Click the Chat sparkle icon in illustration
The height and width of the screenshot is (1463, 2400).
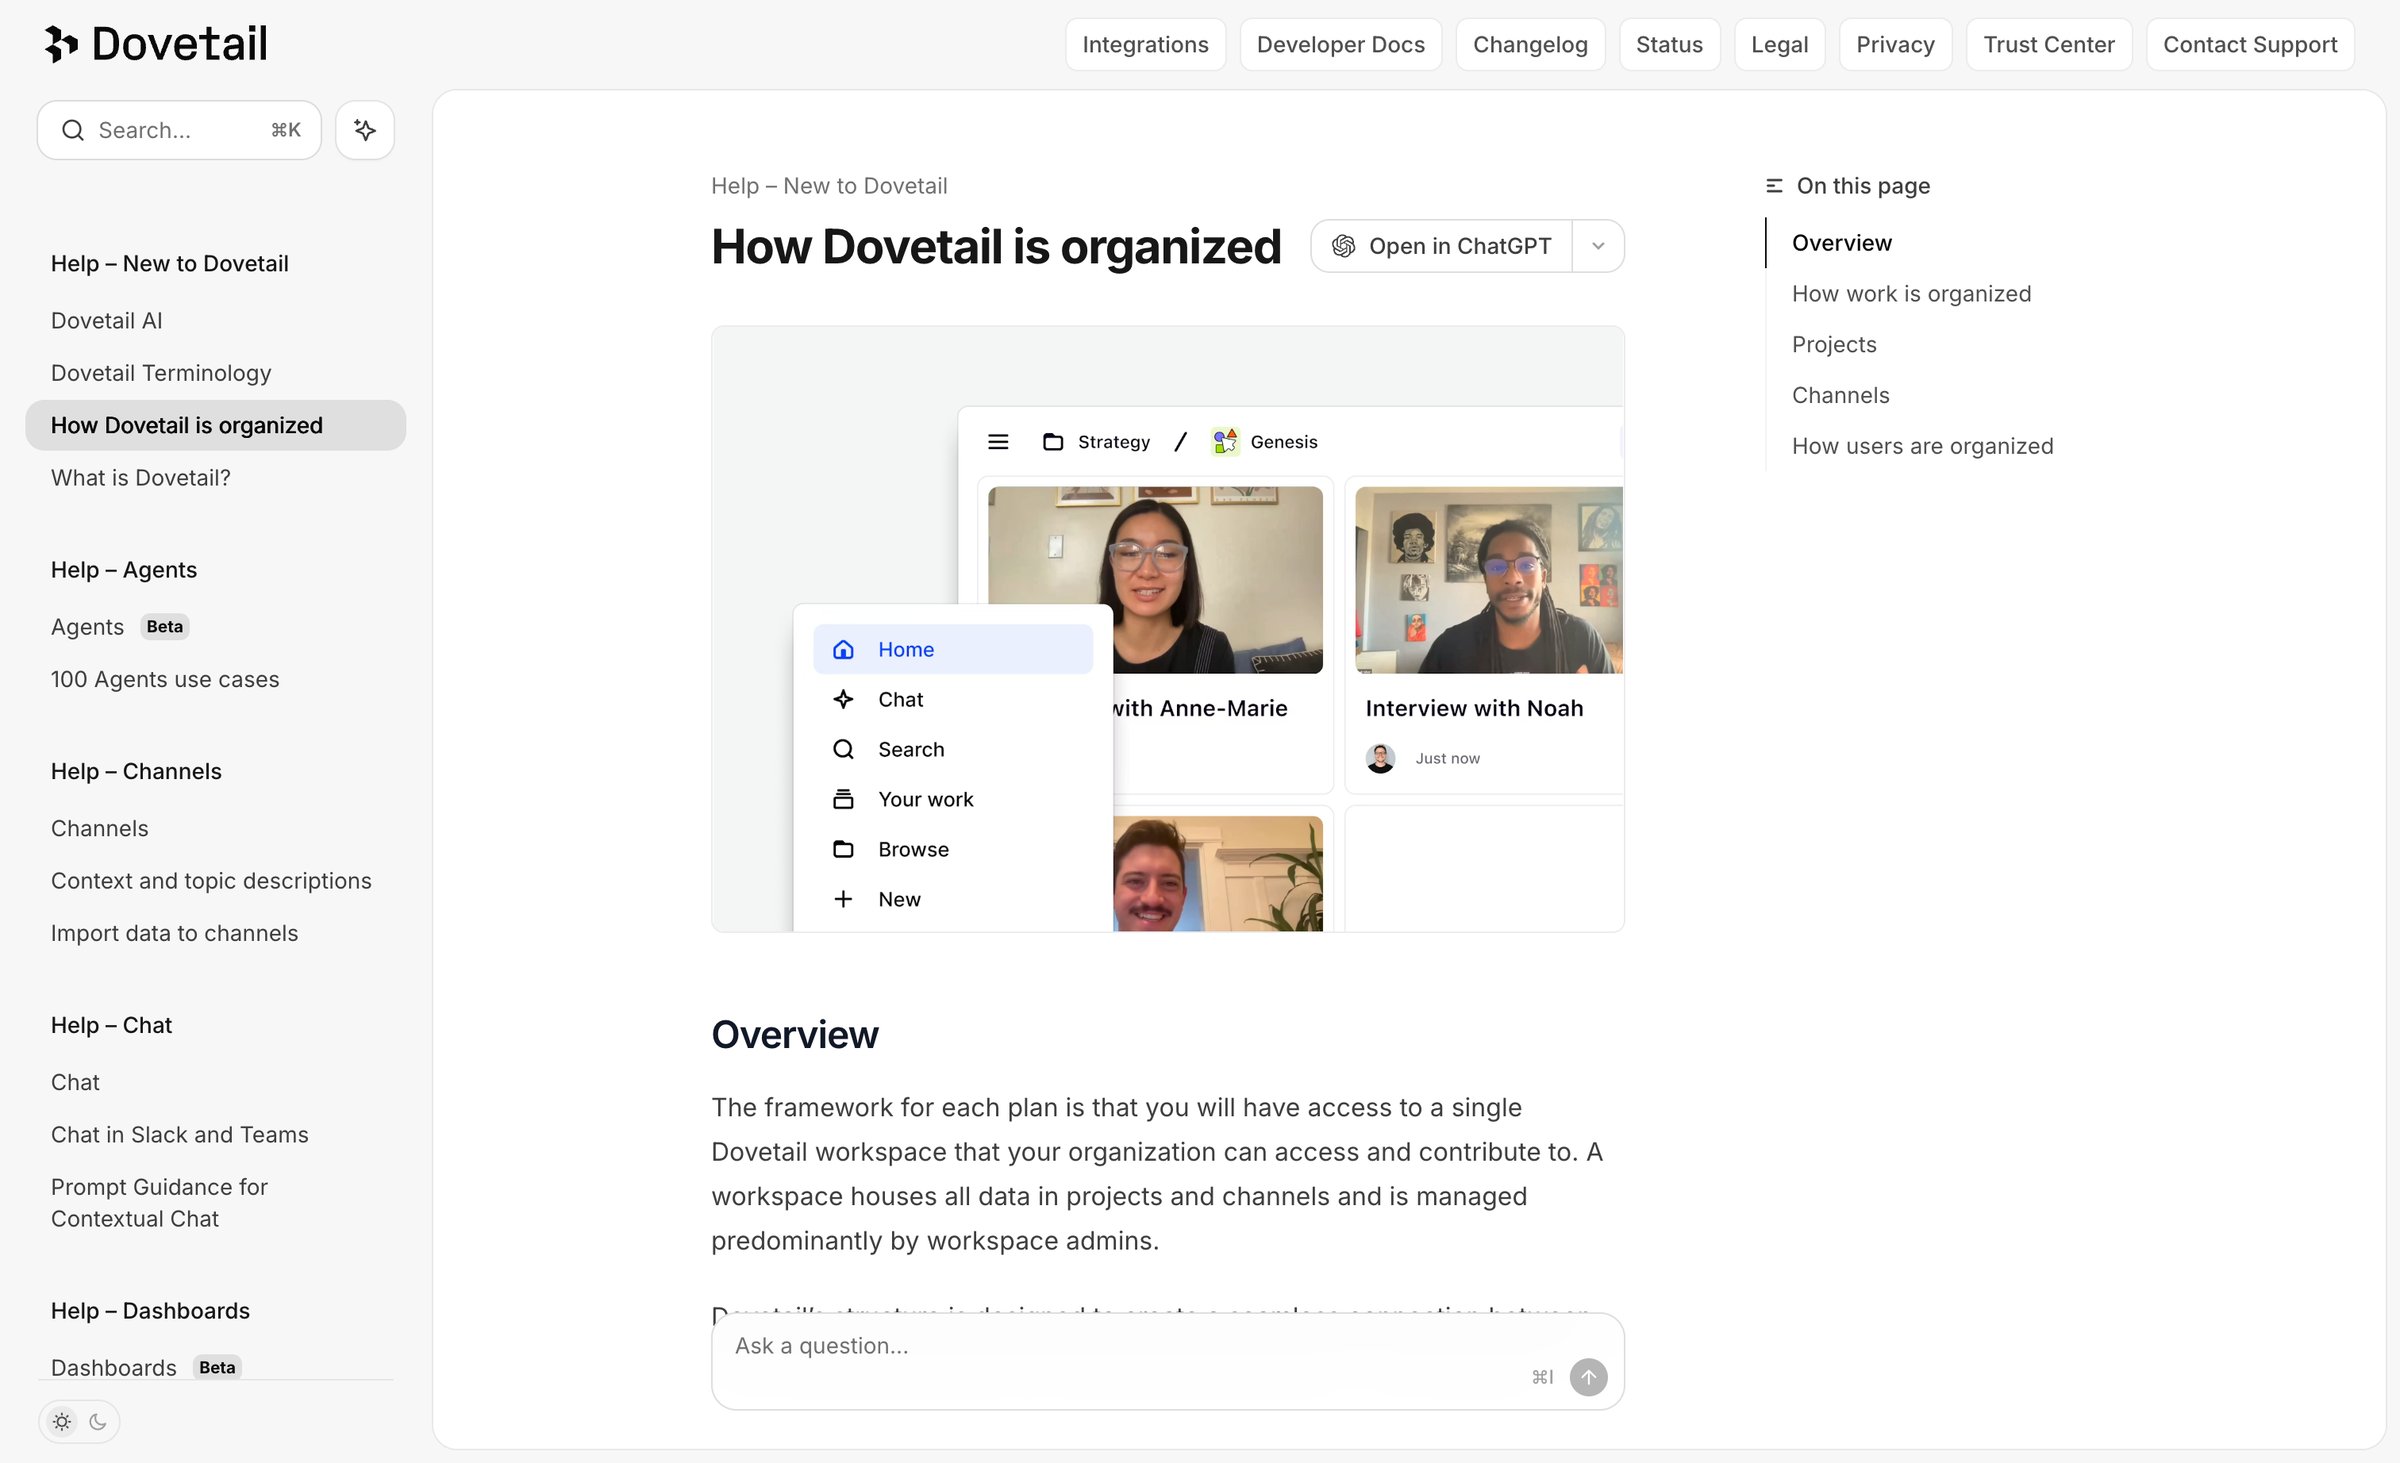click(843, 699)
